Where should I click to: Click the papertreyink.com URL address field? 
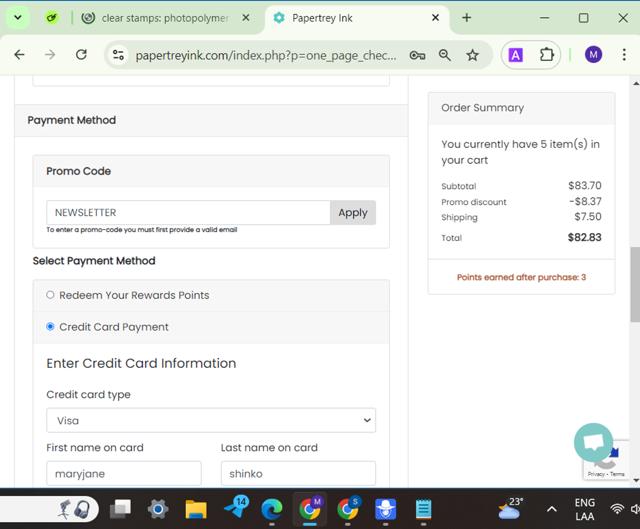[x=265, y=55]
